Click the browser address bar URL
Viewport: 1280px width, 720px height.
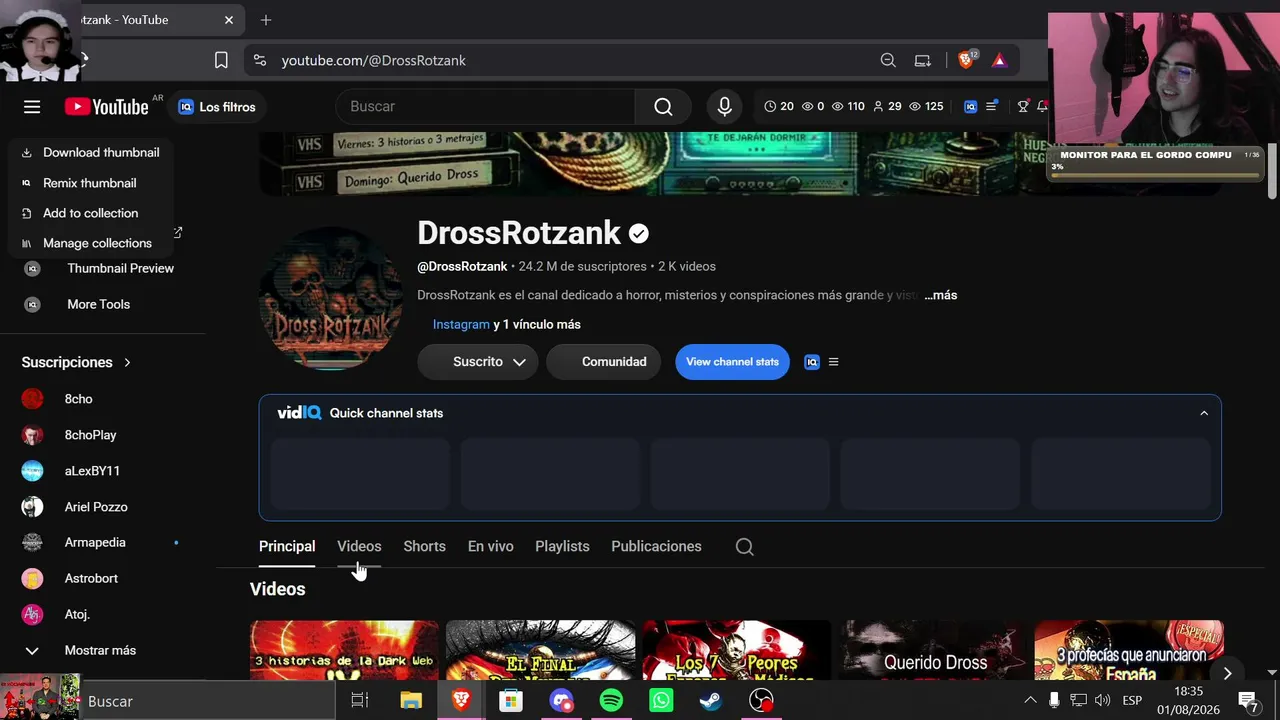coord(374,60)
